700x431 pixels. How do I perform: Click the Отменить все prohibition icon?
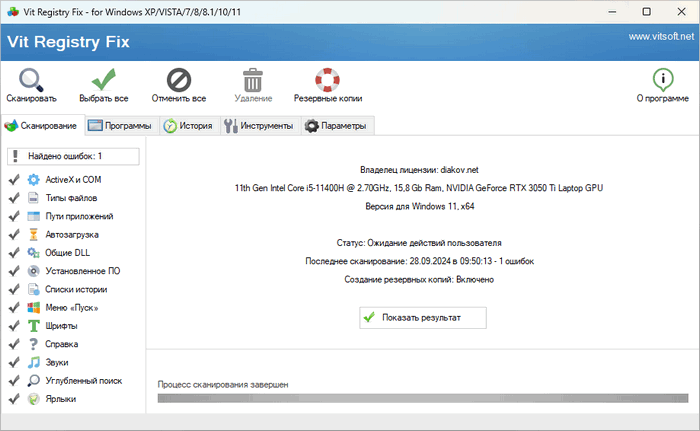click(x=179, y=80)
